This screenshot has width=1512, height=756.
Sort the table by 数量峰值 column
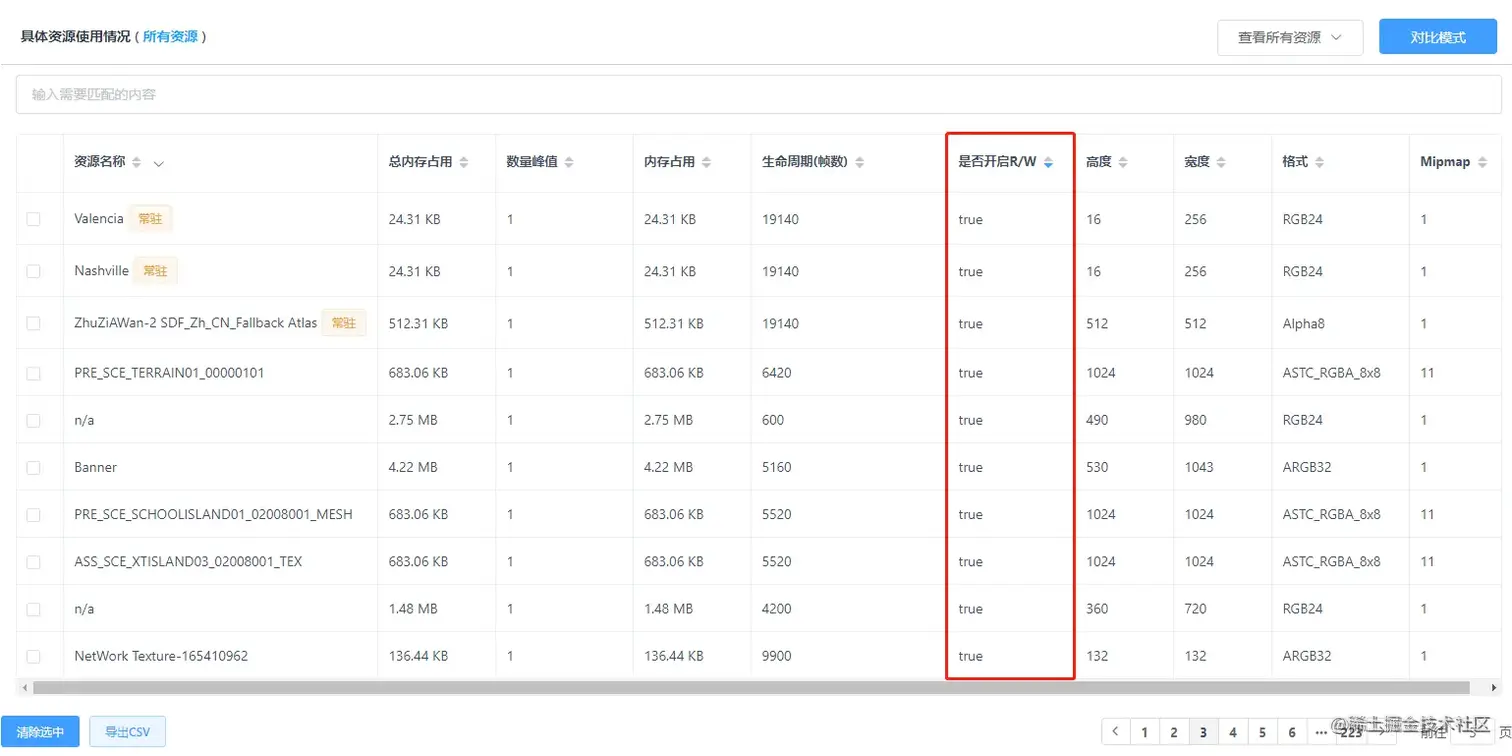pyautogui.click(x=570, y=161)
